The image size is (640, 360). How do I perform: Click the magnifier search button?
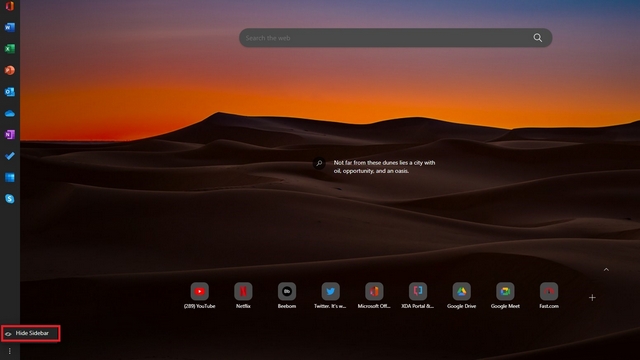point(538,38)
